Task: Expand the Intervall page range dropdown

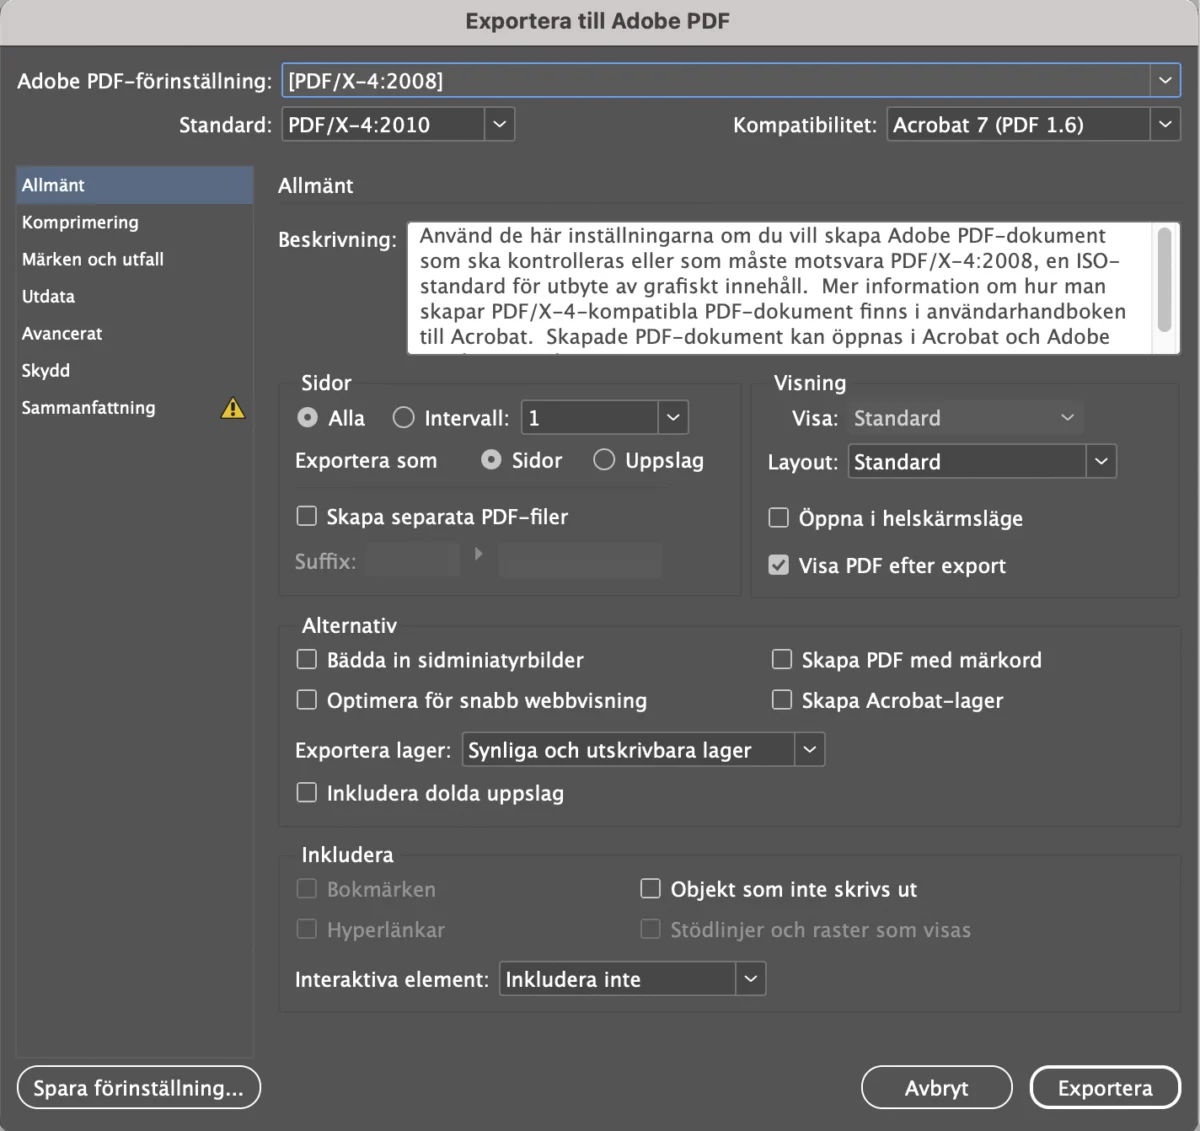Action: point(673,418)
